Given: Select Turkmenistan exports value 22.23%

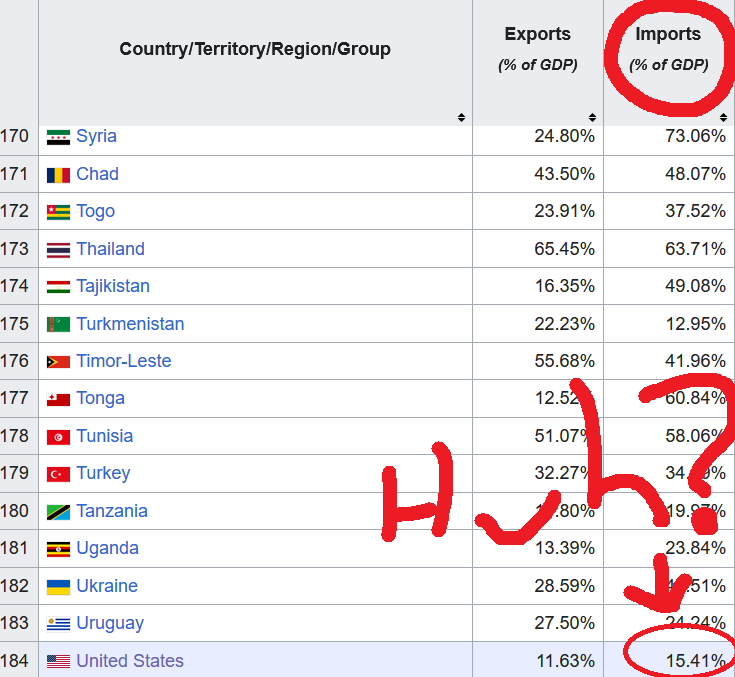Looking at the screenshot, I should (x=564, y=324).
